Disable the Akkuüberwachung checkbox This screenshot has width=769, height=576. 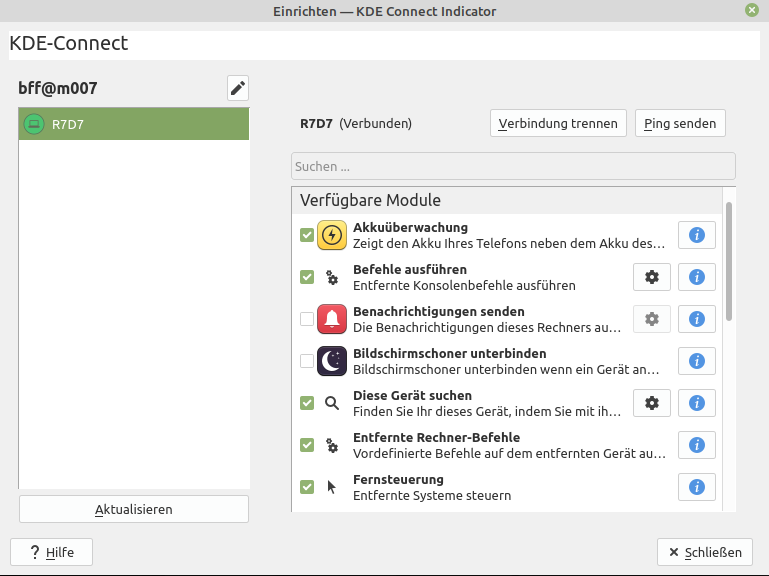tap(307, 235)
